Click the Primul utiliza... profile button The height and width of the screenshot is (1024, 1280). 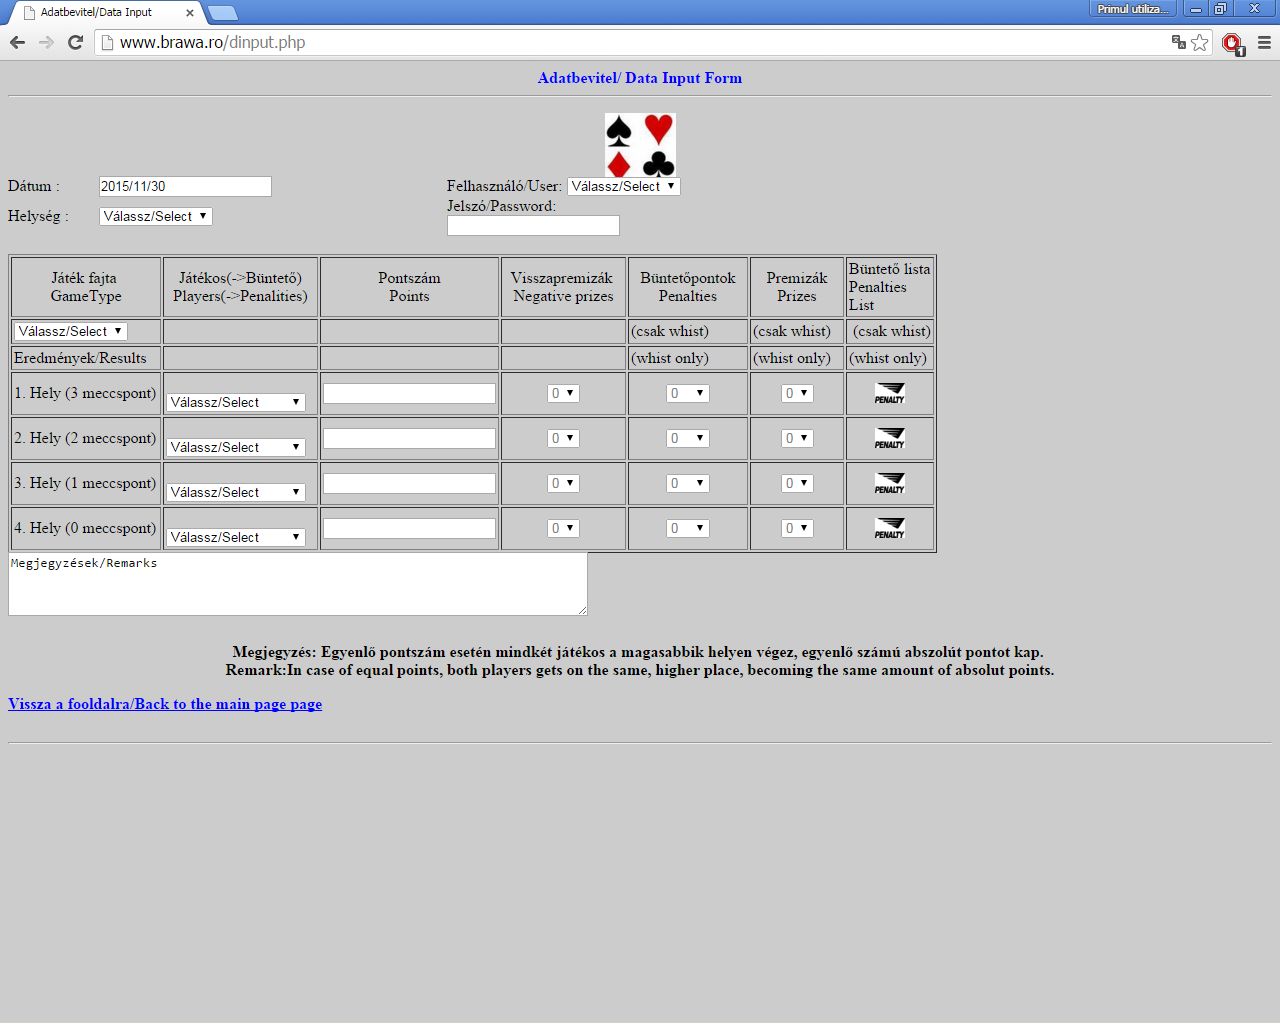click(x=1132, y=9)
